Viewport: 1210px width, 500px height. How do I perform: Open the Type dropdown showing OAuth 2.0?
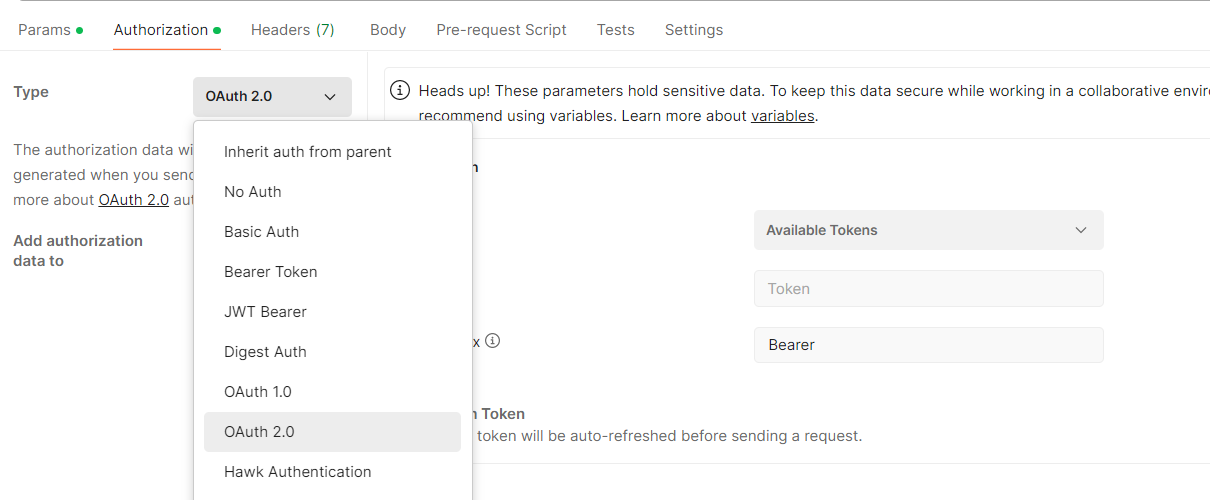click(x=272, y=97)
